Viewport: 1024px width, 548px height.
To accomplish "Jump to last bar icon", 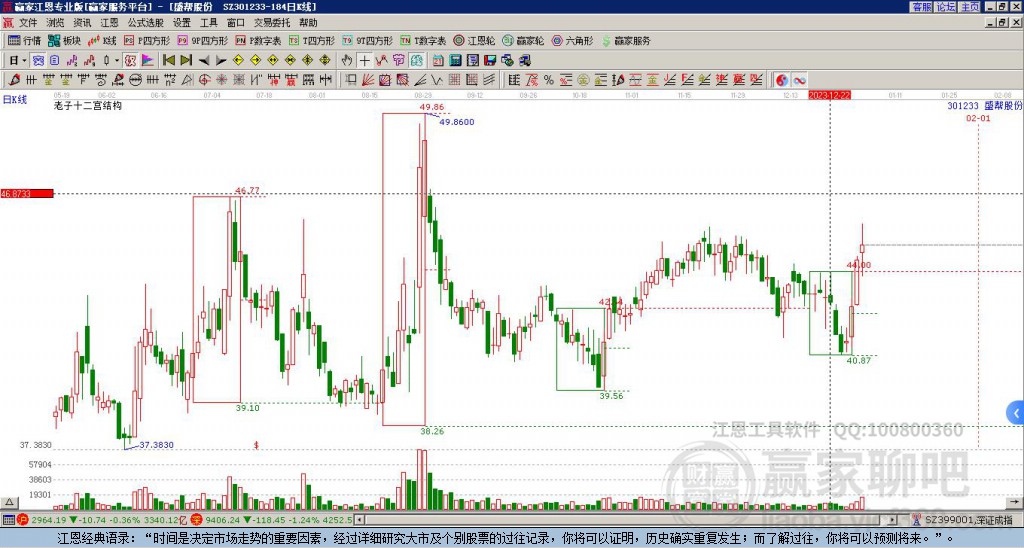I will pyautogui.click(x=186, y=61).
